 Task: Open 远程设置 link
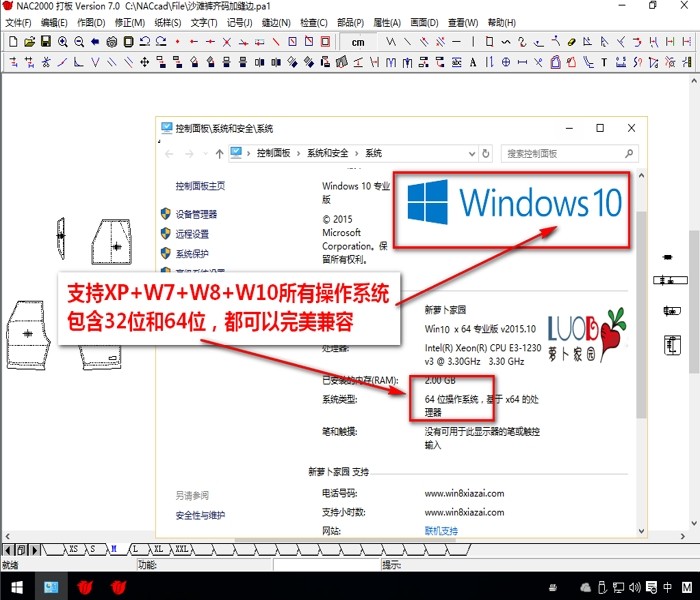[x=192, y=234]
